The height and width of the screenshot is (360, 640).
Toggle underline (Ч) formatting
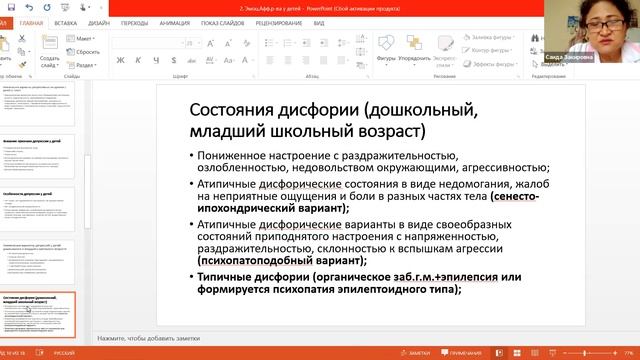[x=156, y=60]
